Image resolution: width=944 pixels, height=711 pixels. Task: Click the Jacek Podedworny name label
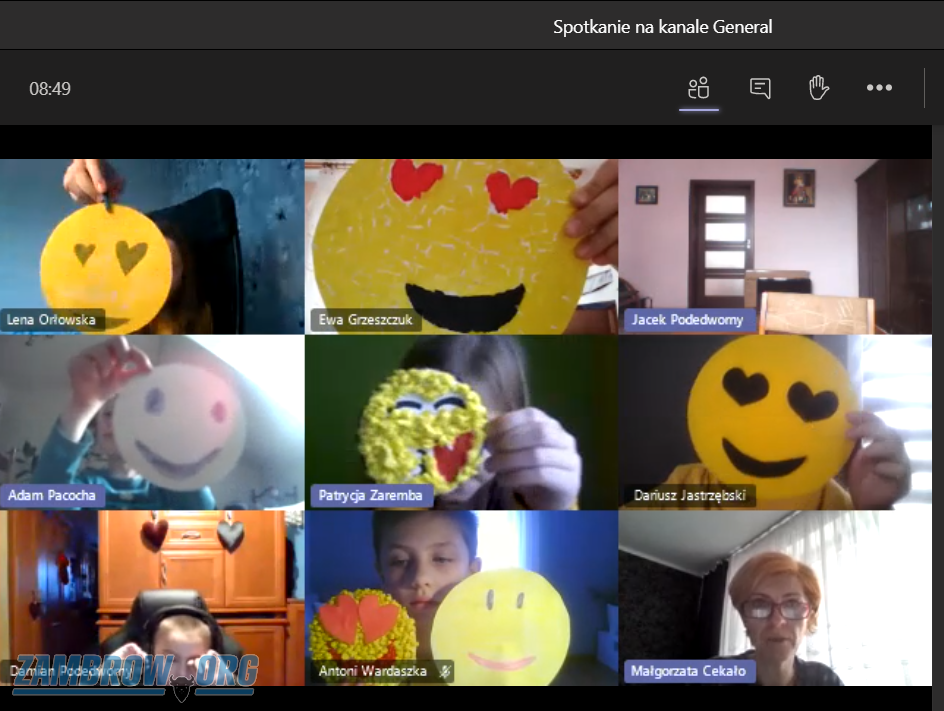click(689, 320)
